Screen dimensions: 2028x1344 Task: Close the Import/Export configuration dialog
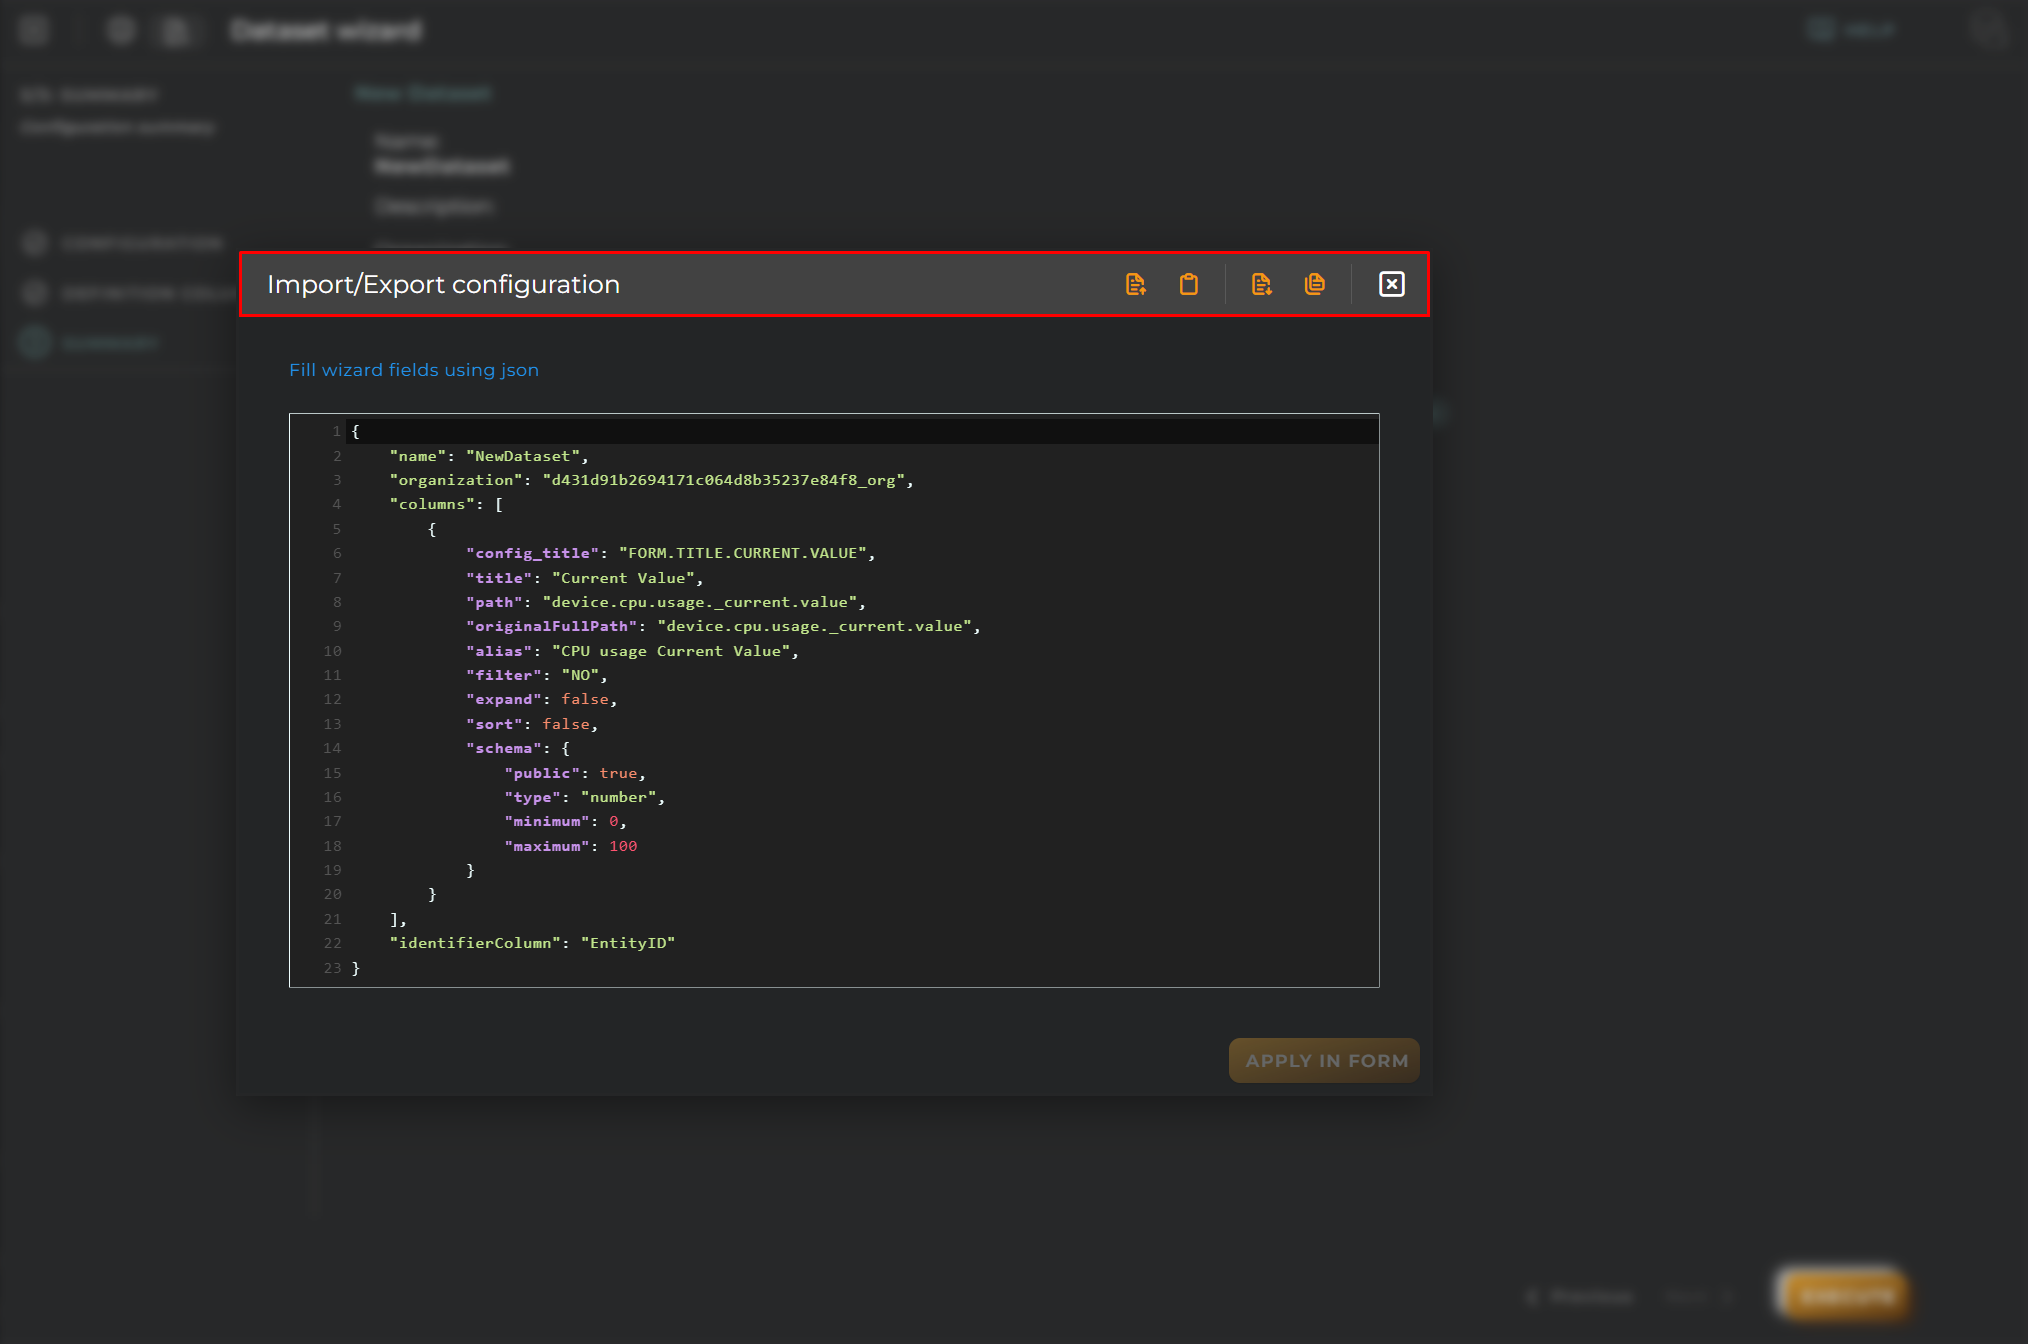click(x=1391, y=285)
